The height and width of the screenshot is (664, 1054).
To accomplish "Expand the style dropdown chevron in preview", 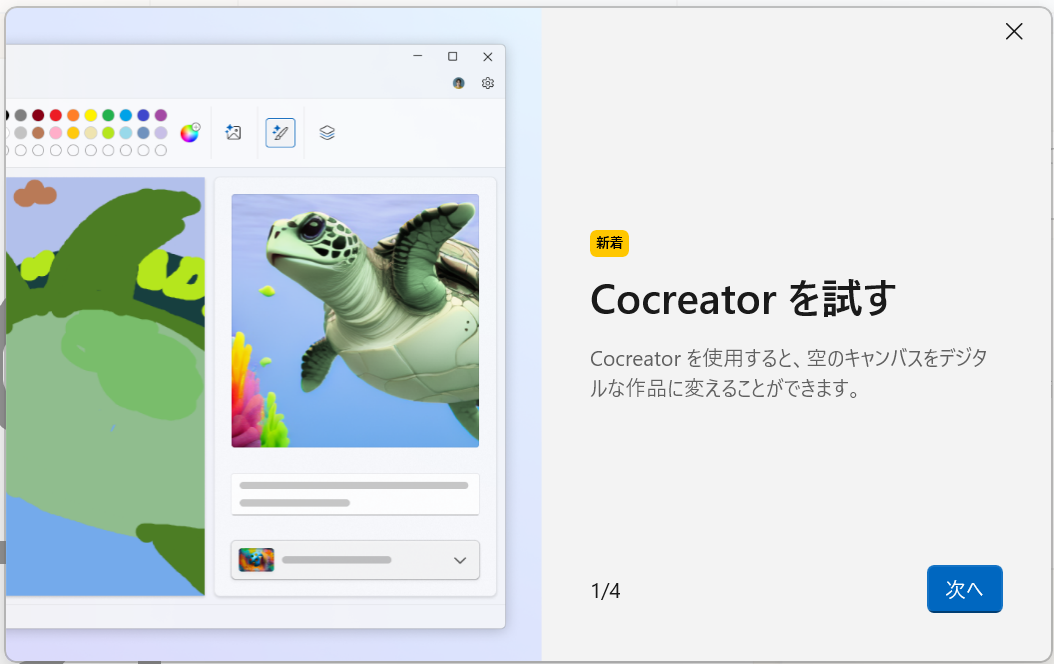I will 460,560.
